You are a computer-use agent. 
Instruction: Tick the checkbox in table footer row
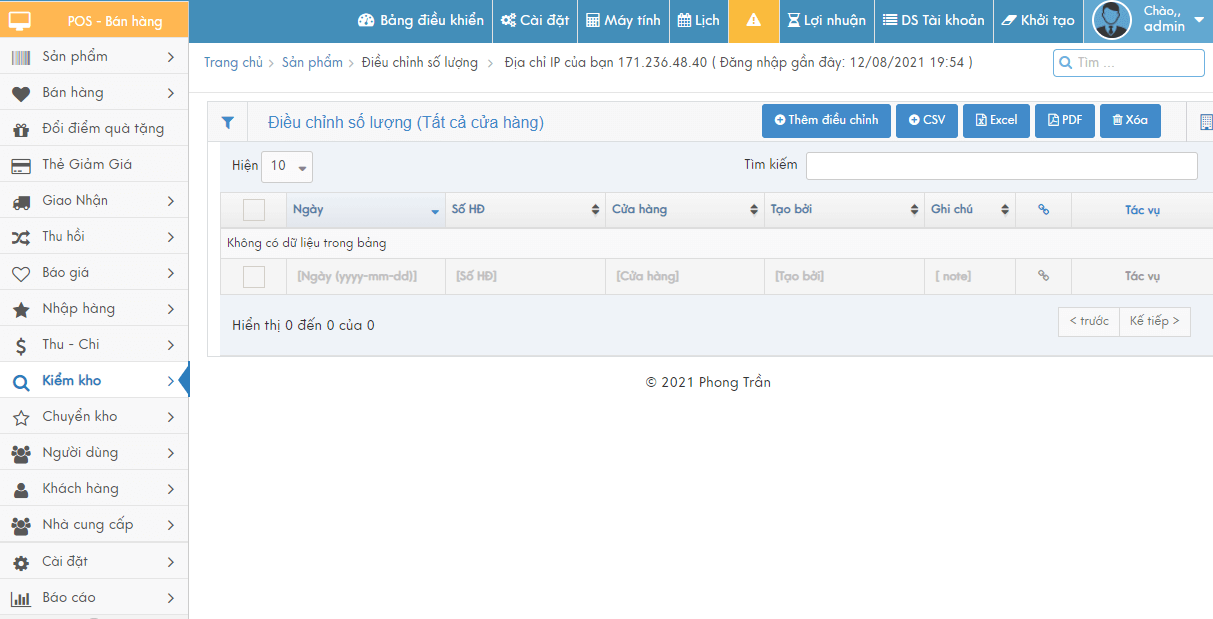click(x=254, y=277)
